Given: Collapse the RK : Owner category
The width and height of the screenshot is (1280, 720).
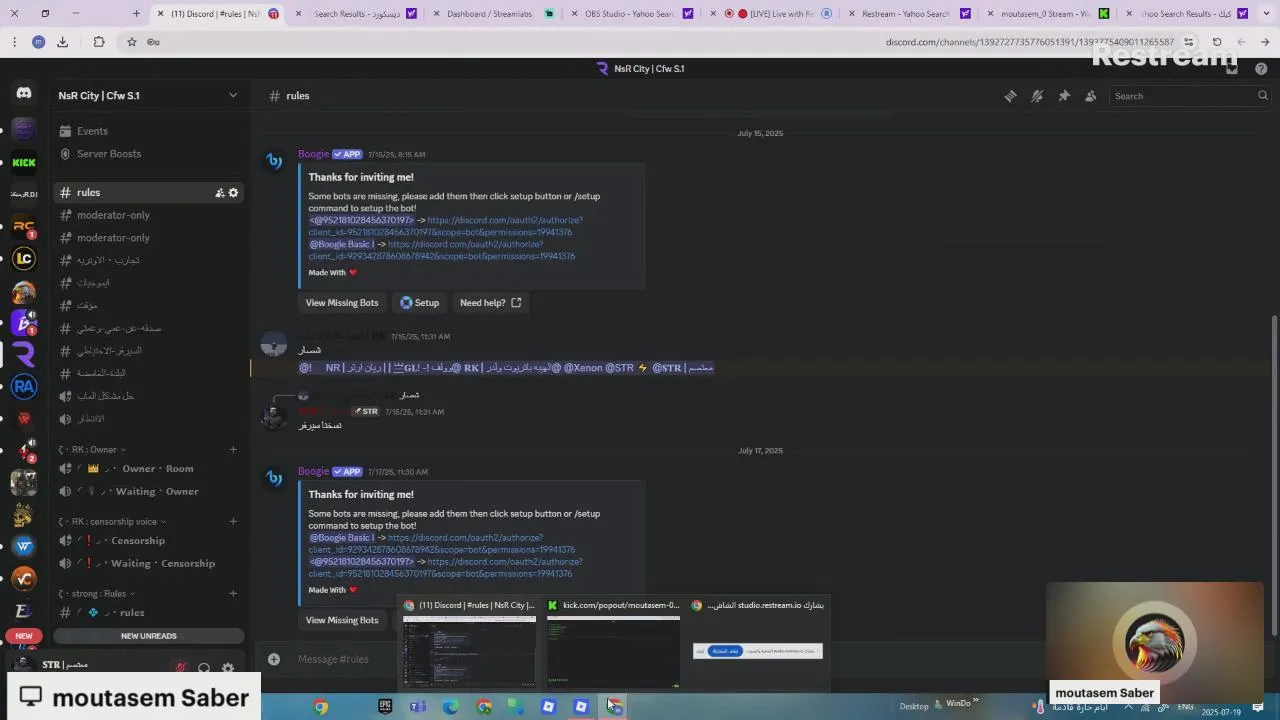Looking at the screenshot, I should point(92,450).
